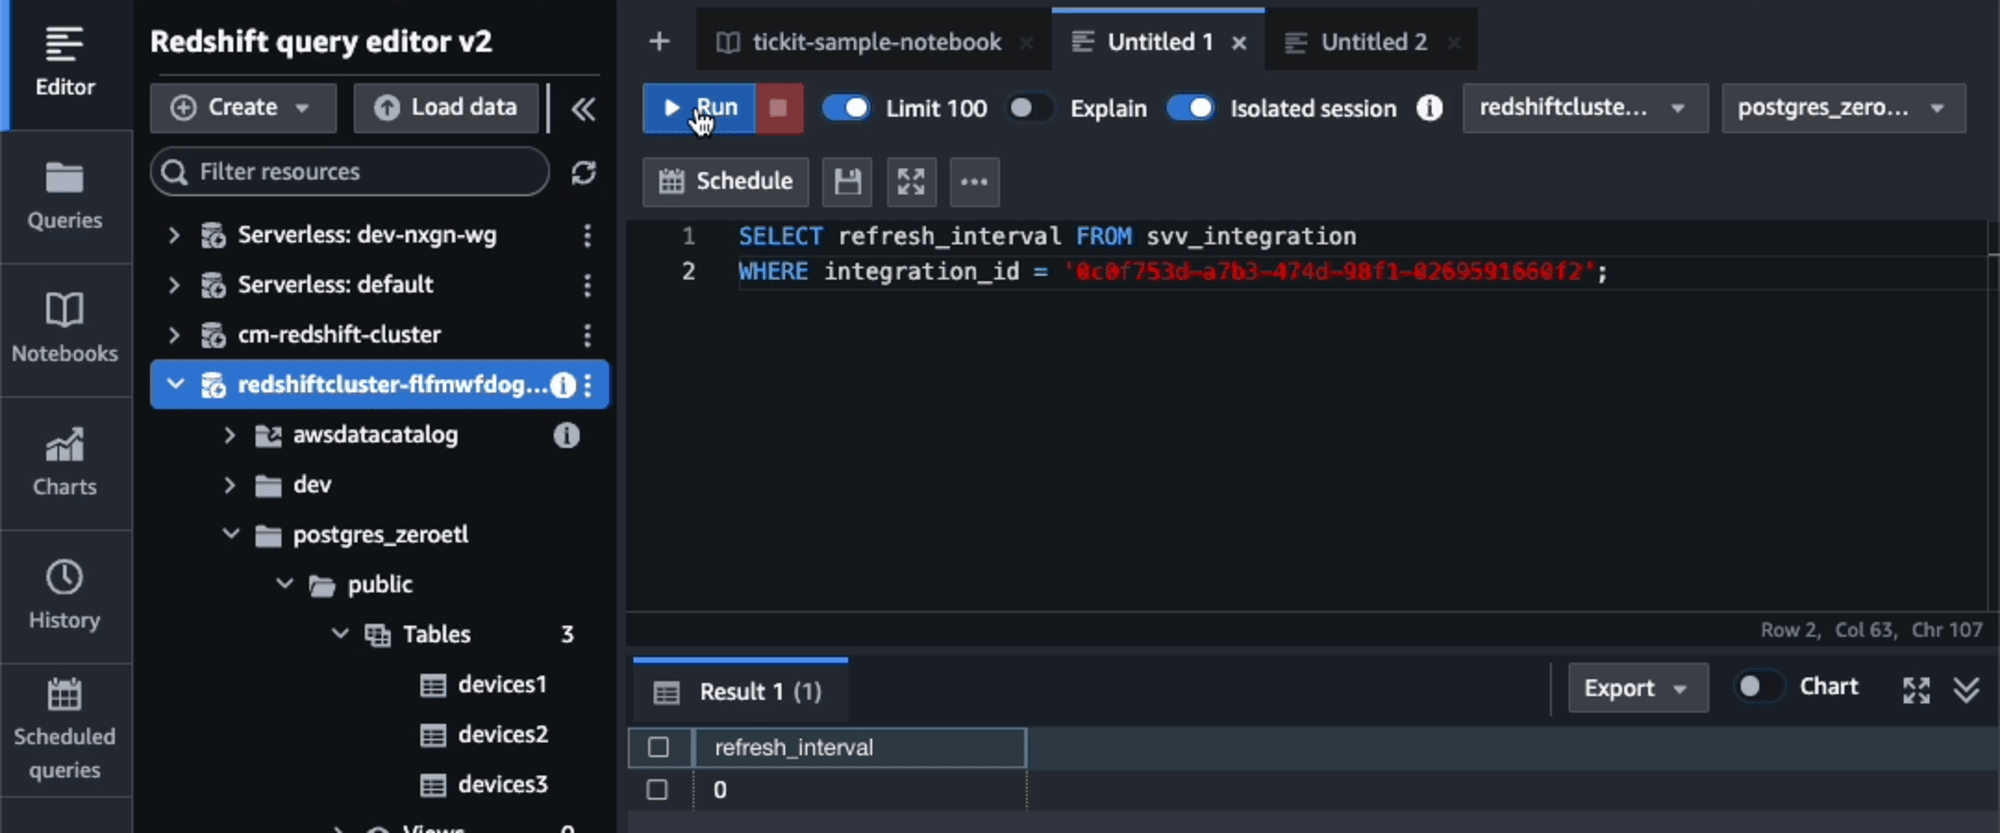Toggle the Limit 100 switch

coord(846,108)
